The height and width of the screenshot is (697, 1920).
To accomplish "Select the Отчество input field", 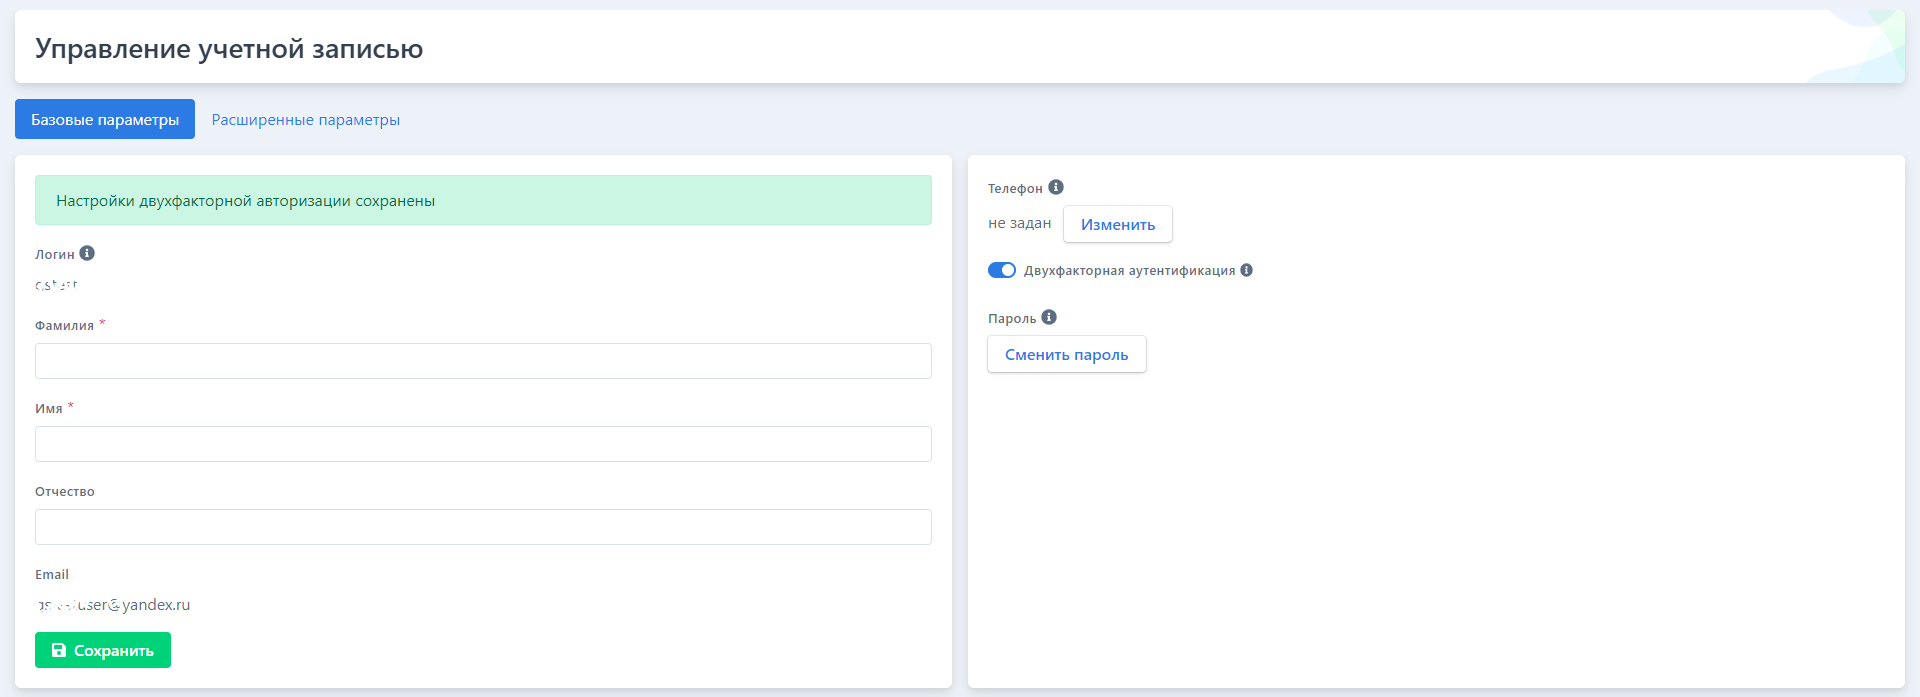I will (x=483, y=527).
